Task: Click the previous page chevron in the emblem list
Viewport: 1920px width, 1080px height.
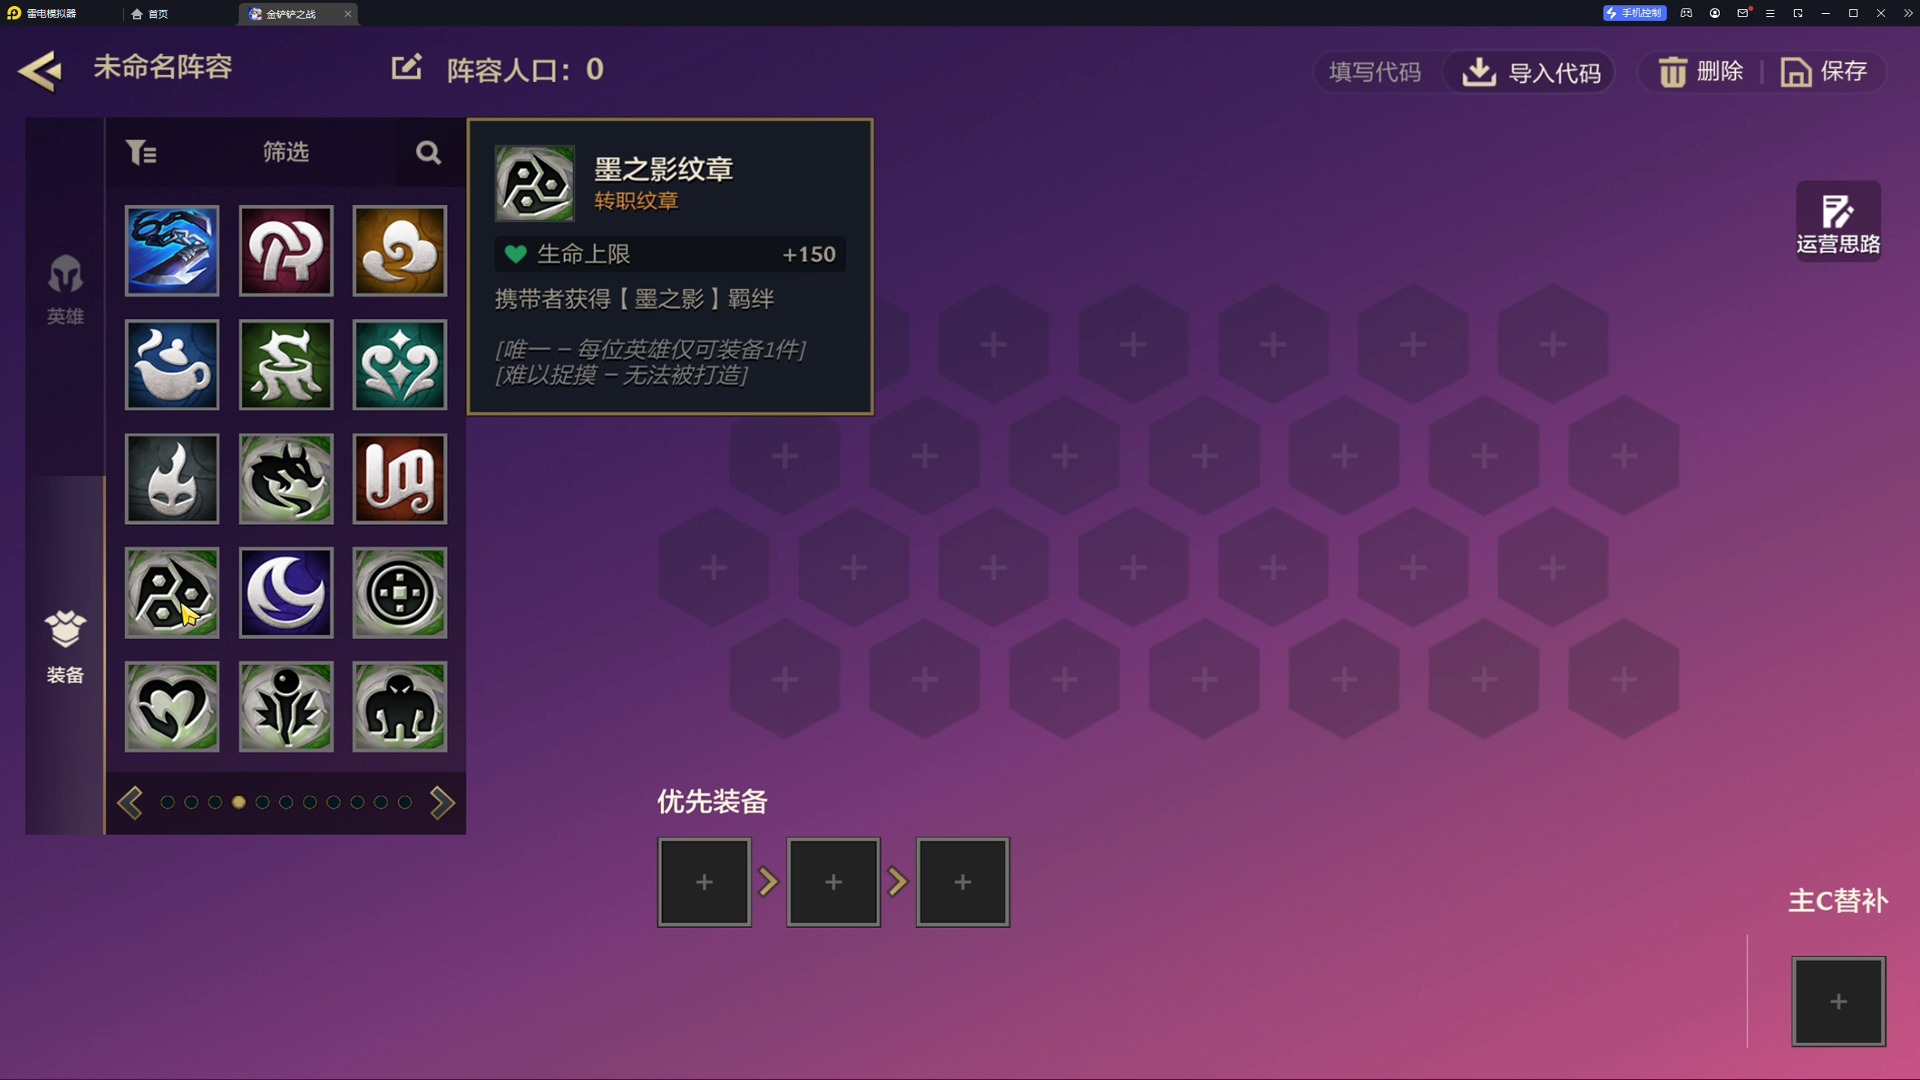Action: [130, 802]
